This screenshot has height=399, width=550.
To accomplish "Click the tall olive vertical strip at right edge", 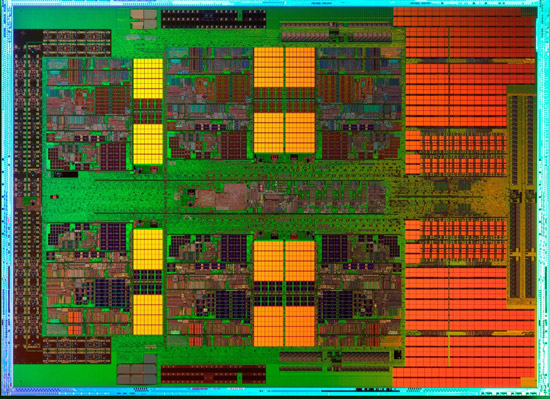I will click(522, 192).
